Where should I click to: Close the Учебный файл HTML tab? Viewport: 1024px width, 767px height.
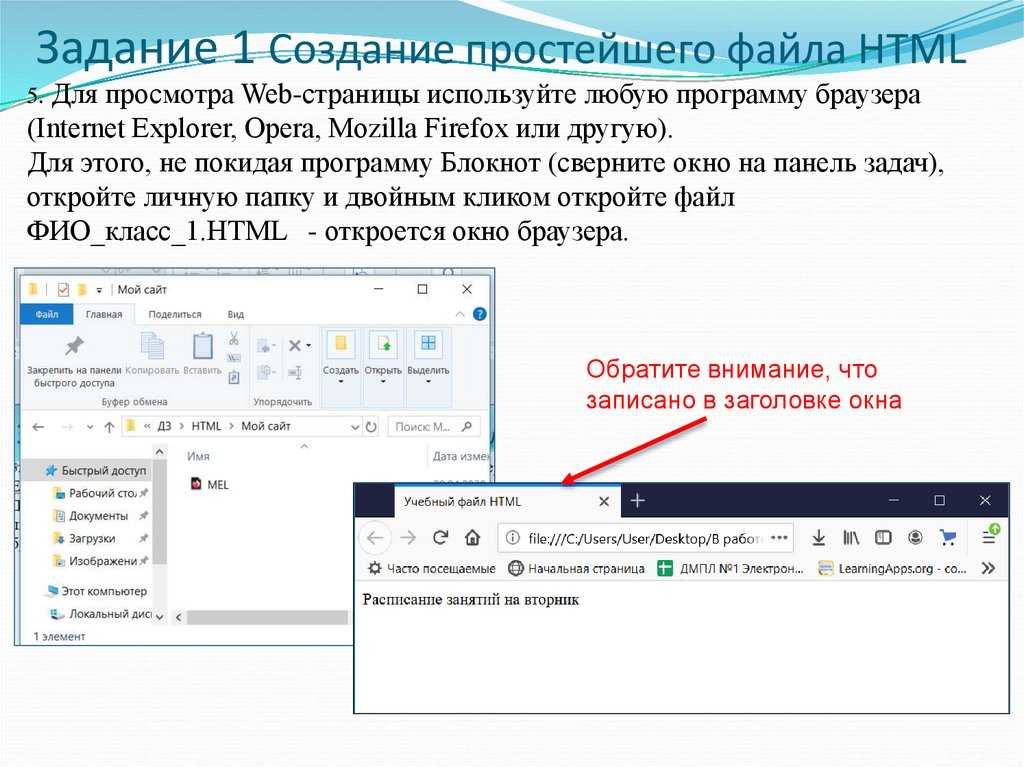coord(604,502)
